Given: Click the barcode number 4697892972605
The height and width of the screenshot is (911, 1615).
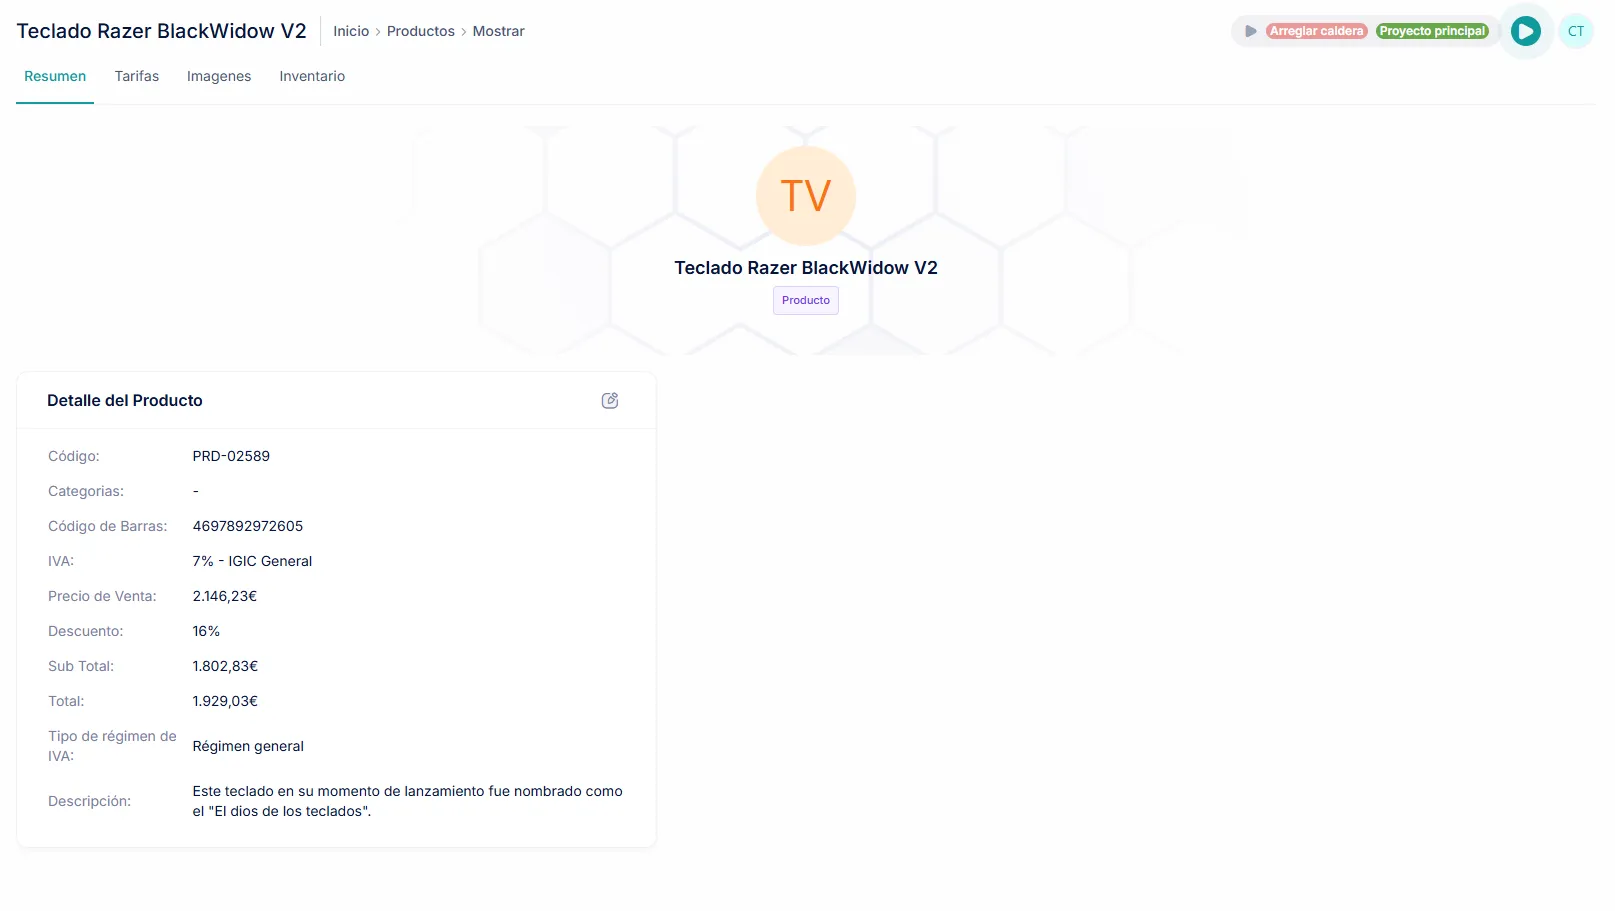Looking at the screenshot, I should (x=247, y=526).
